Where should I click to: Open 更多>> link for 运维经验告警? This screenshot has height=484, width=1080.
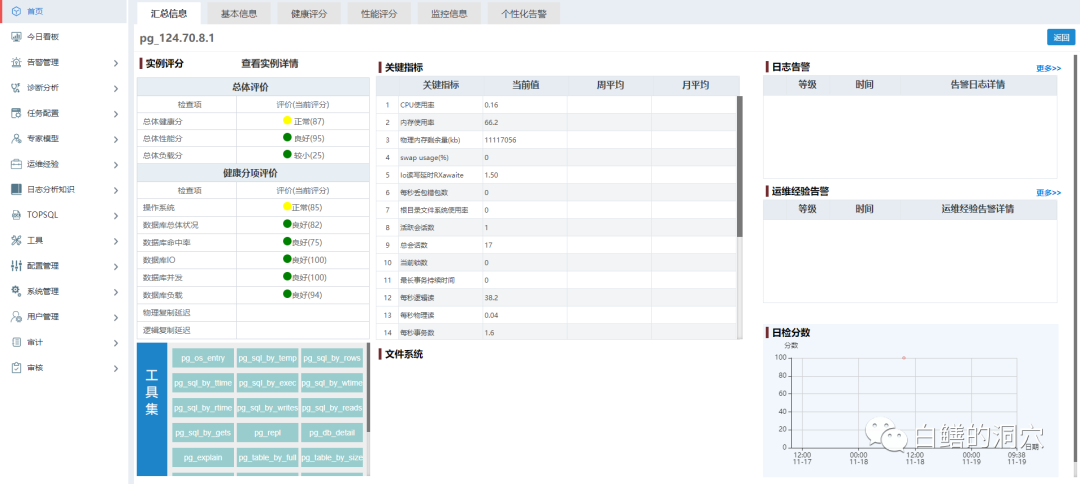[1048, 192]
